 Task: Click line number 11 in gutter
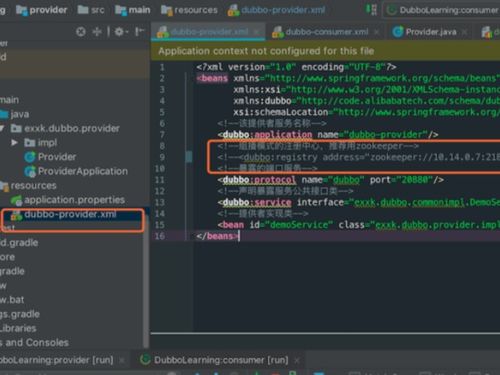[x=160, y=180]
